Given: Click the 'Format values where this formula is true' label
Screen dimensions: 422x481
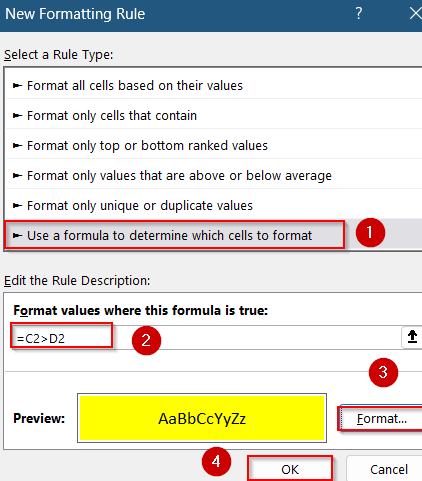Looking at the screenshot, I should click(140, 310).
